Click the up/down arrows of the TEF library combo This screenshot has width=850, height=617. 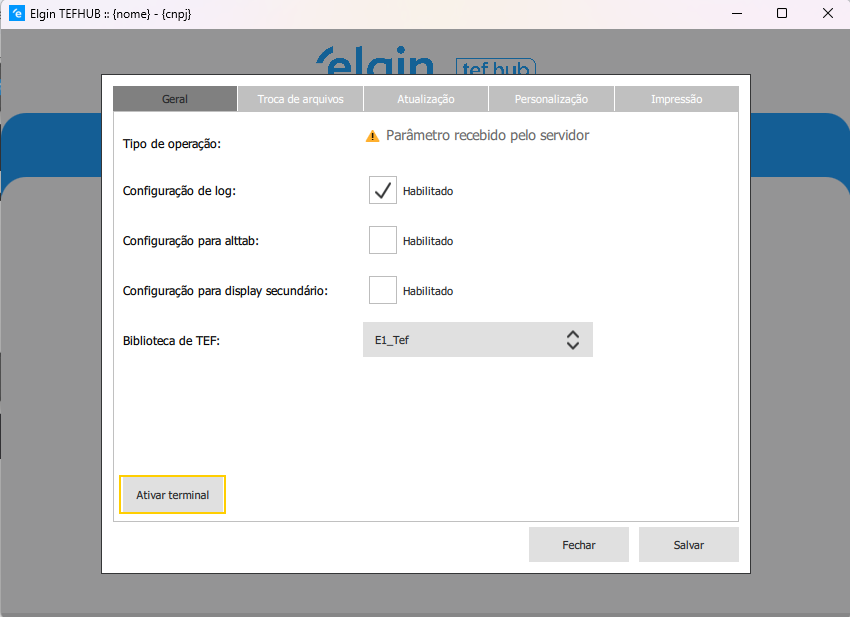tap(573, 340)
